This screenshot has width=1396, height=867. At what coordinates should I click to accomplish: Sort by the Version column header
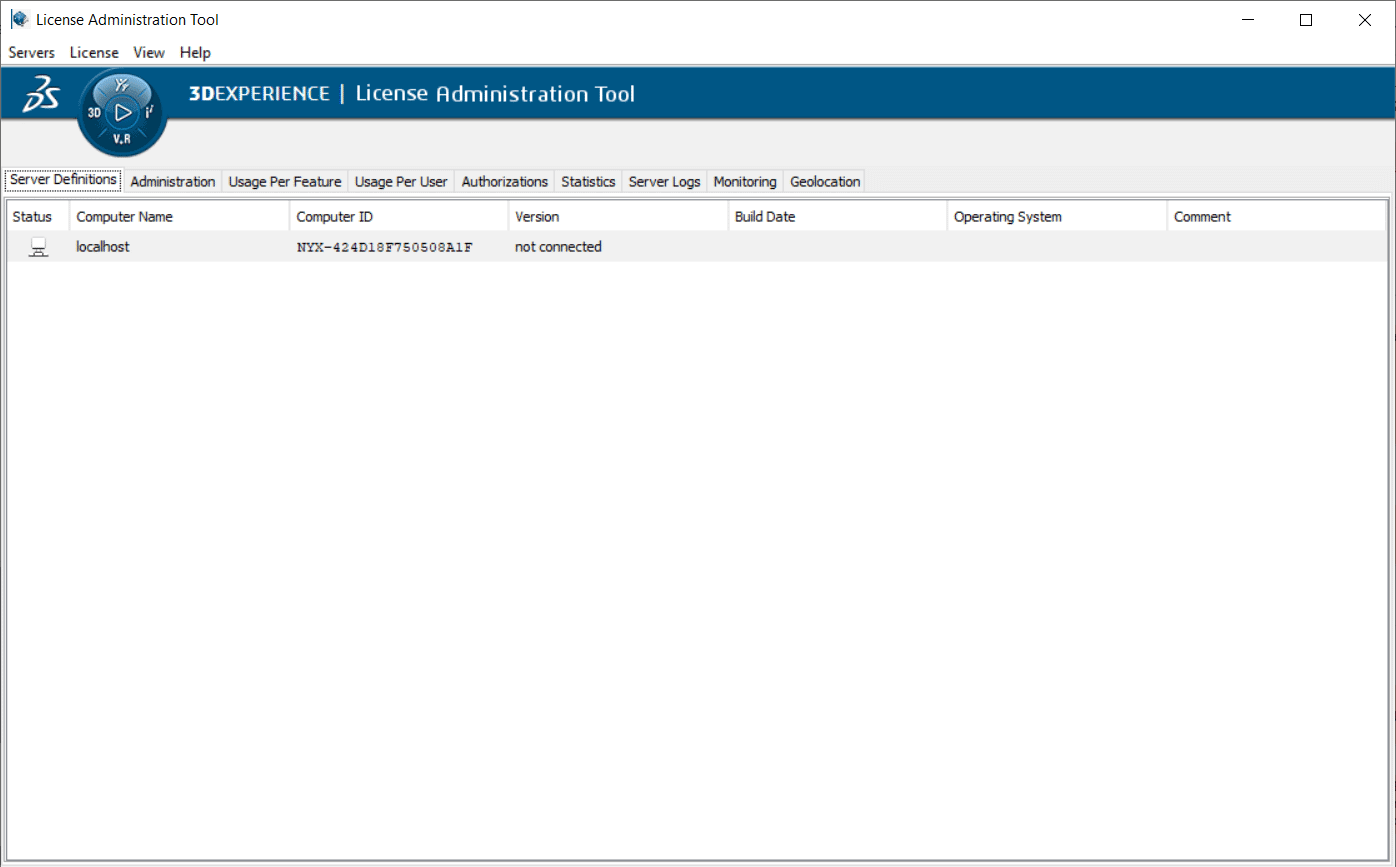[618, 216]
